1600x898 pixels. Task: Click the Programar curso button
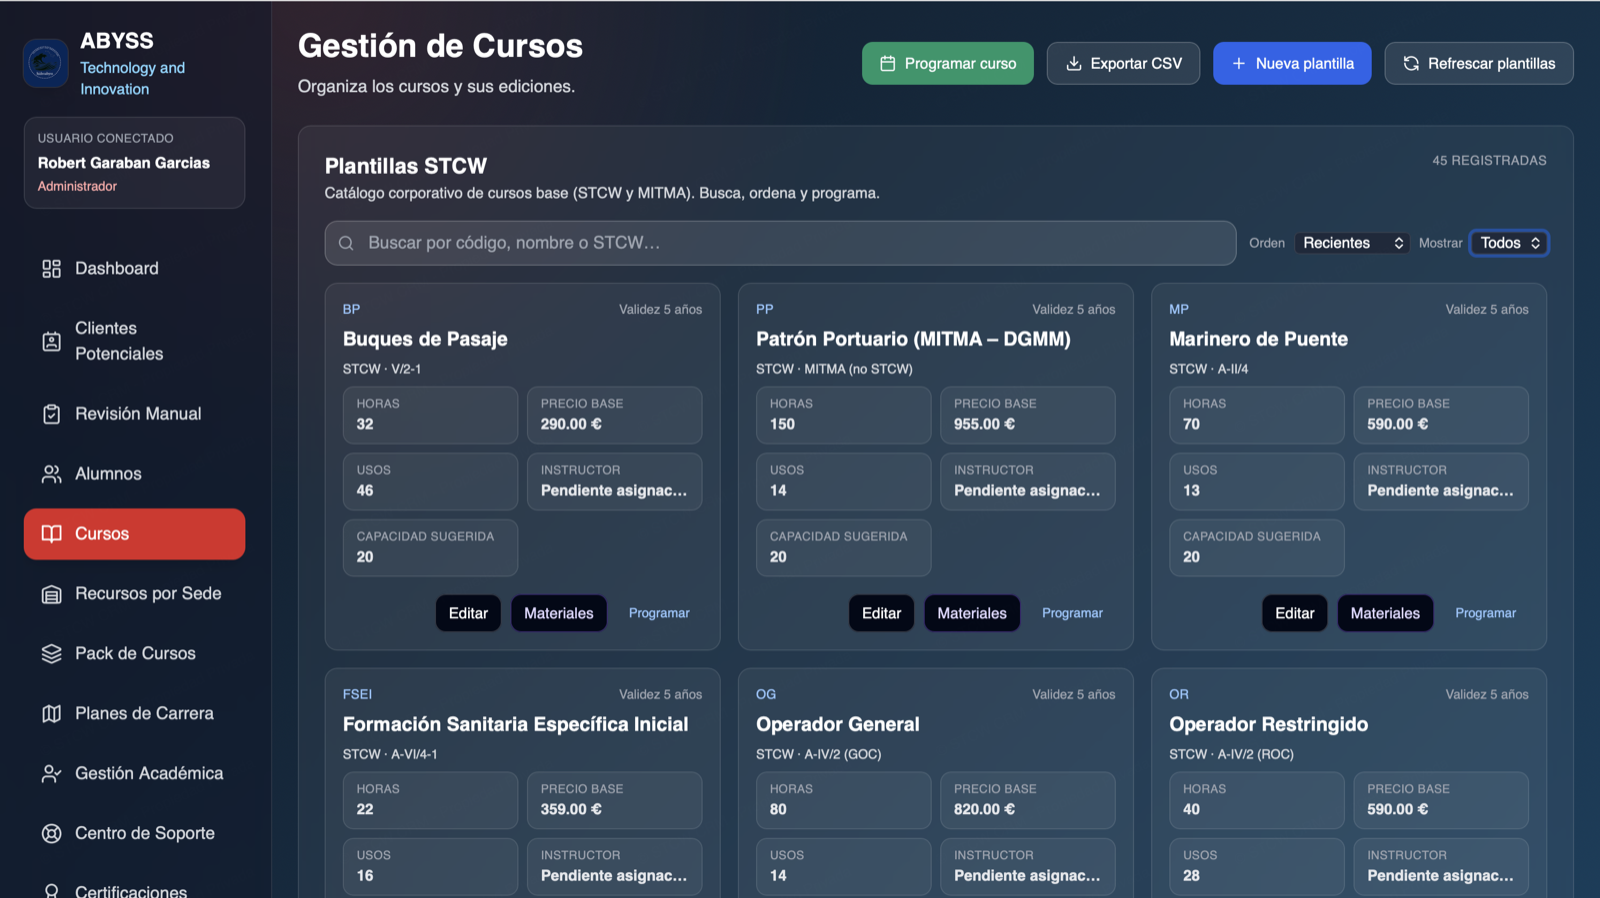point(948,64)
